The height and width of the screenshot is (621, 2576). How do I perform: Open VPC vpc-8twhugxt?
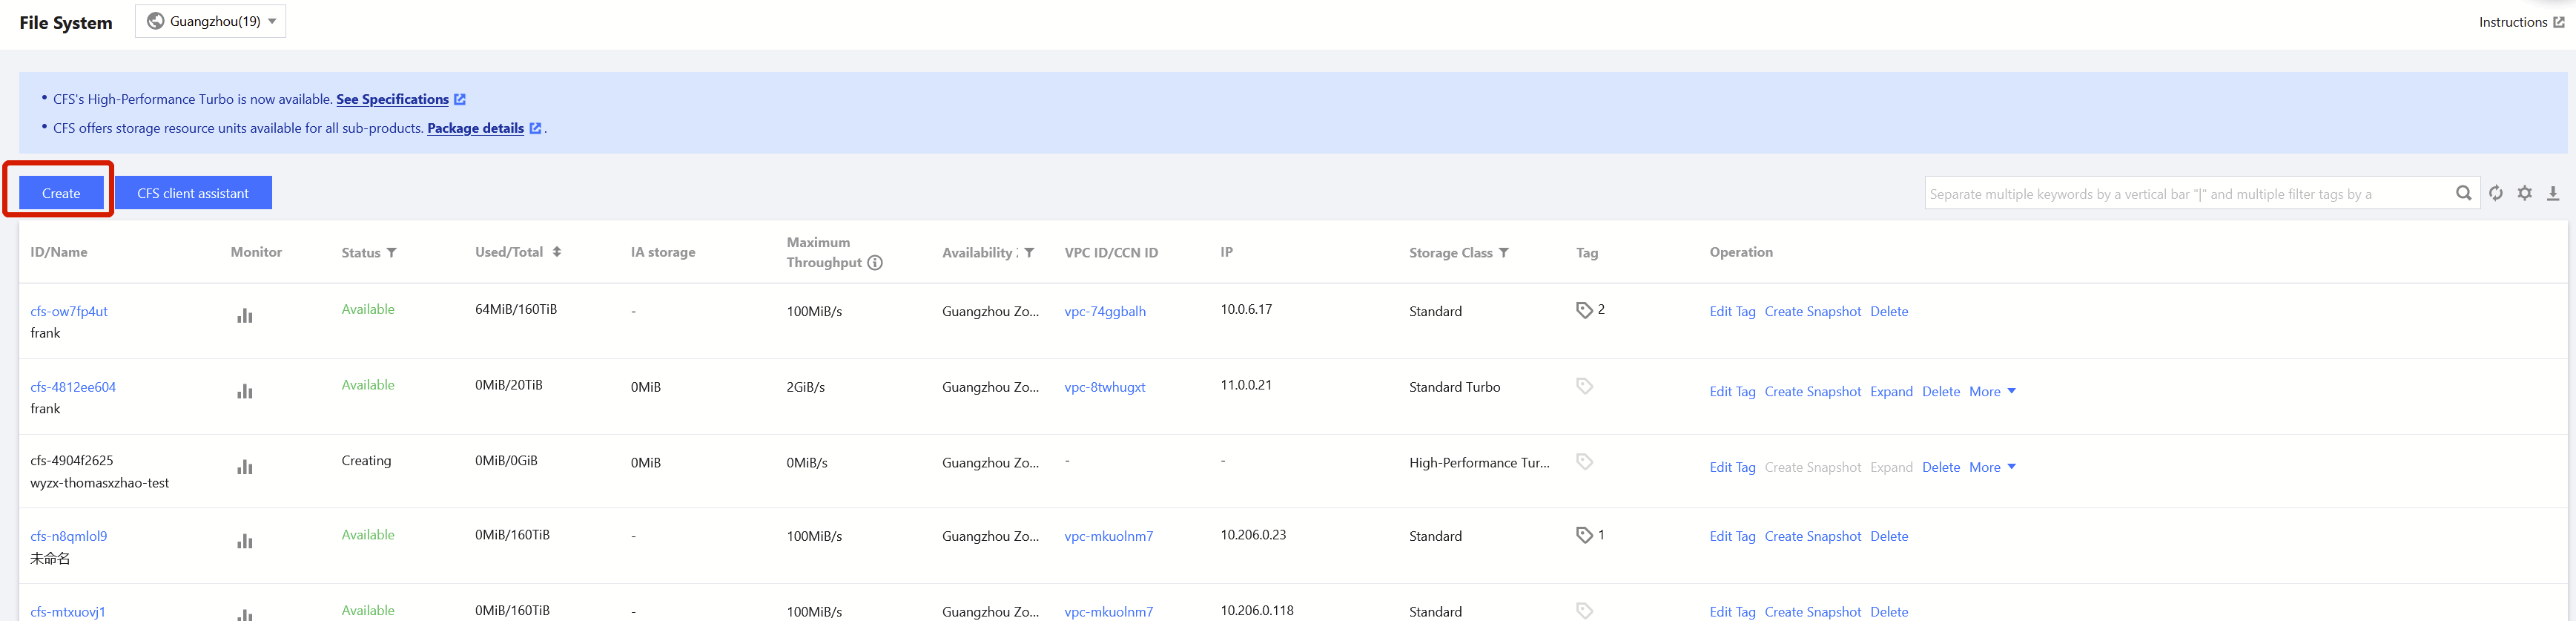coord(1105,387)
